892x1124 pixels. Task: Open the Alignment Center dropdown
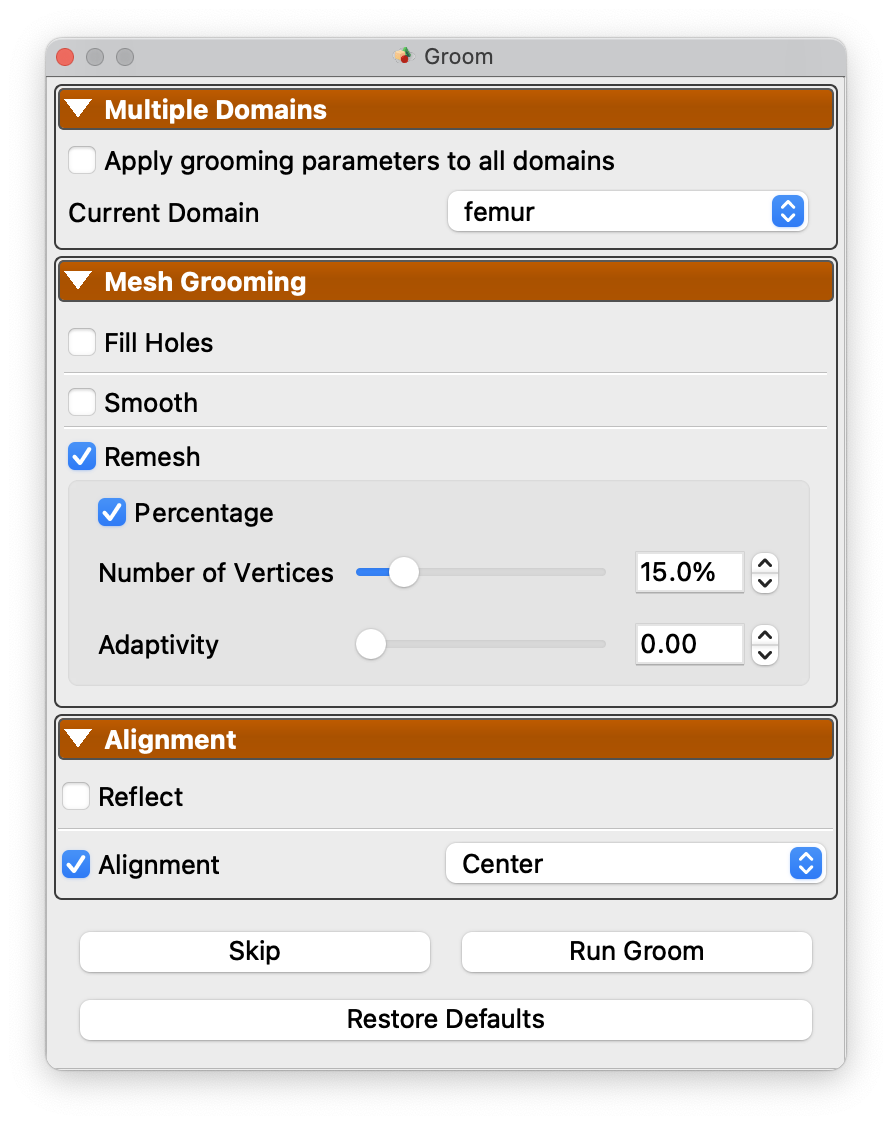[635, 863]
